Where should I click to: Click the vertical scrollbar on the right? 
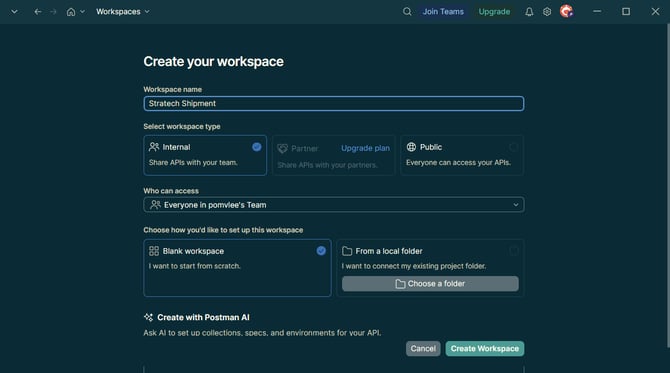coord(668,186)
